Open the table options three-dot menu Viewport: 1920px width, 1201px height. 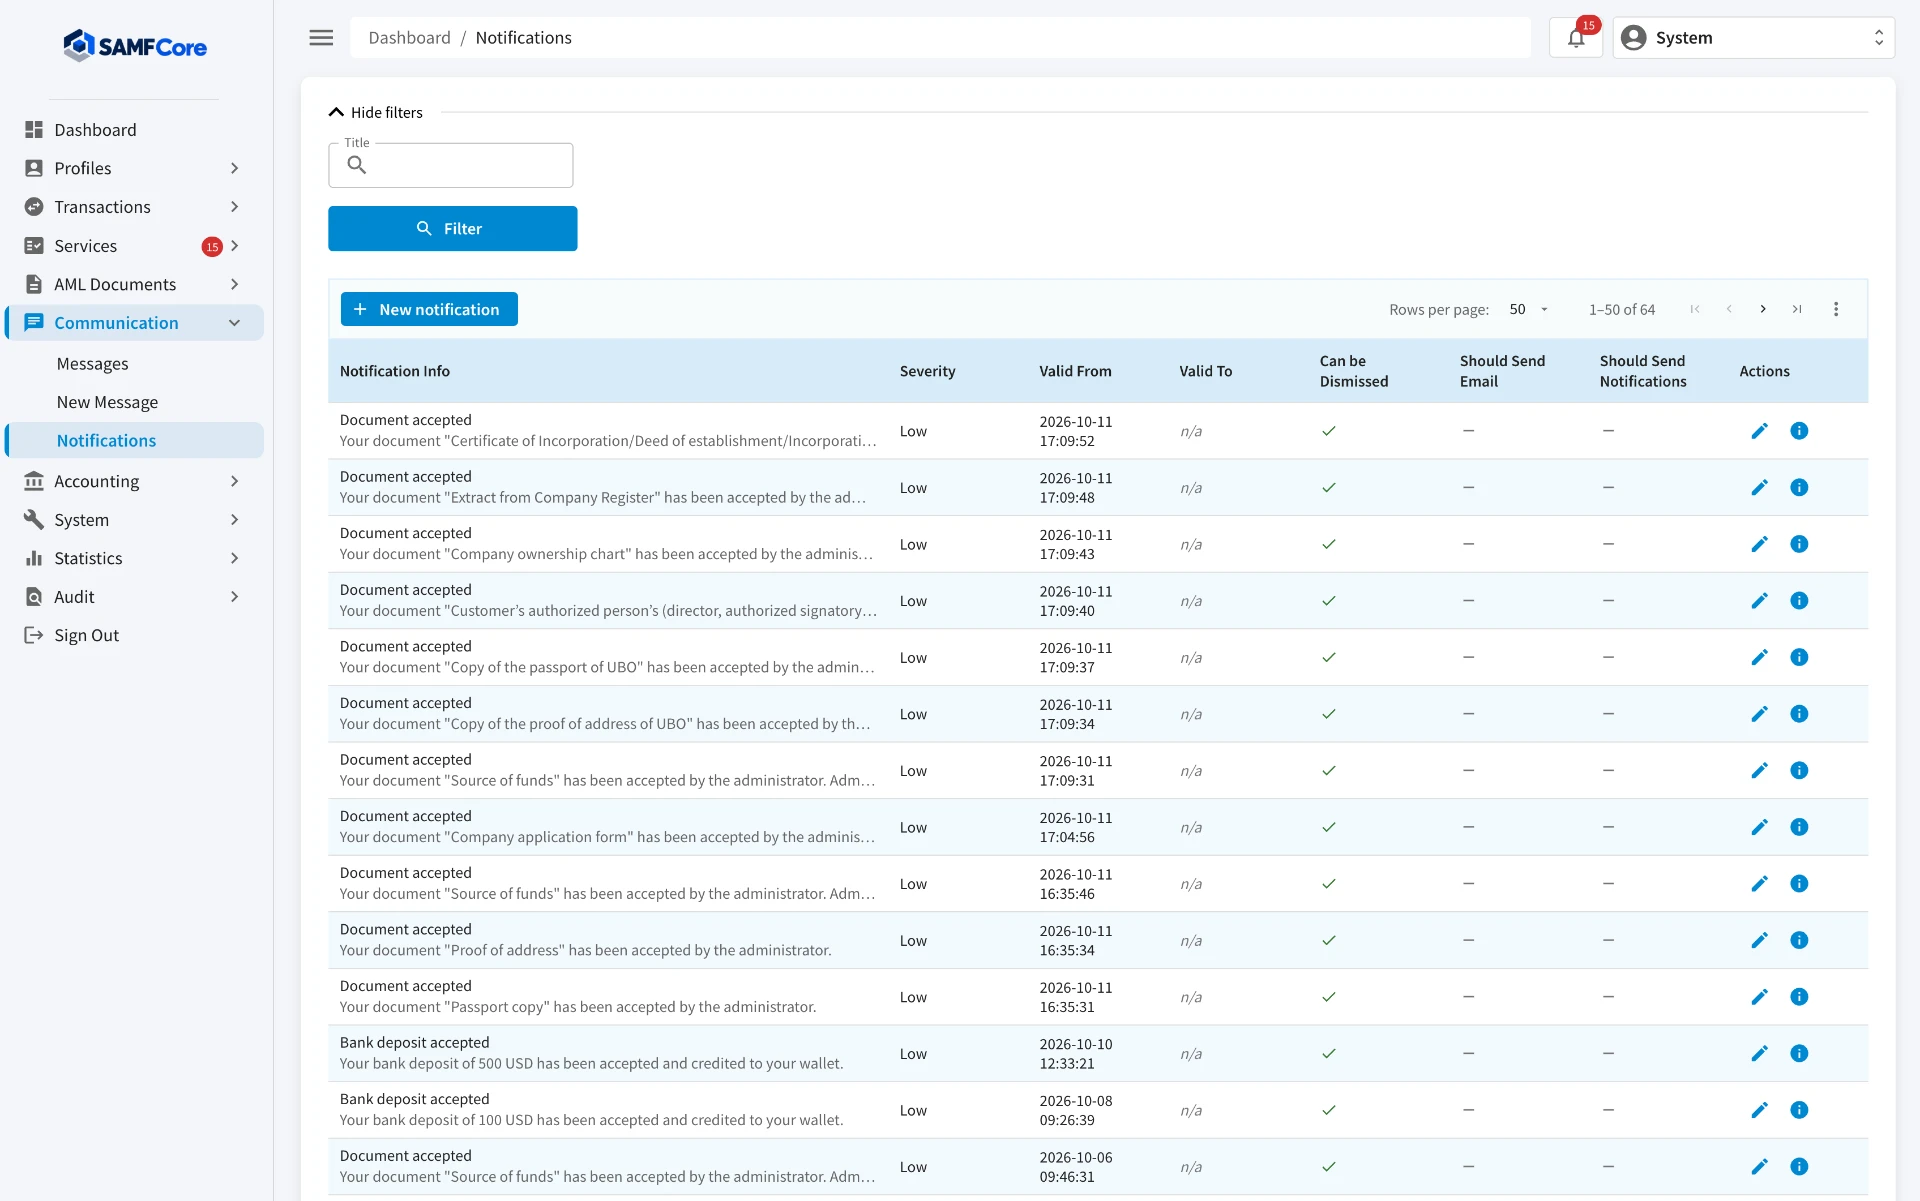[x=1836, y=309]
